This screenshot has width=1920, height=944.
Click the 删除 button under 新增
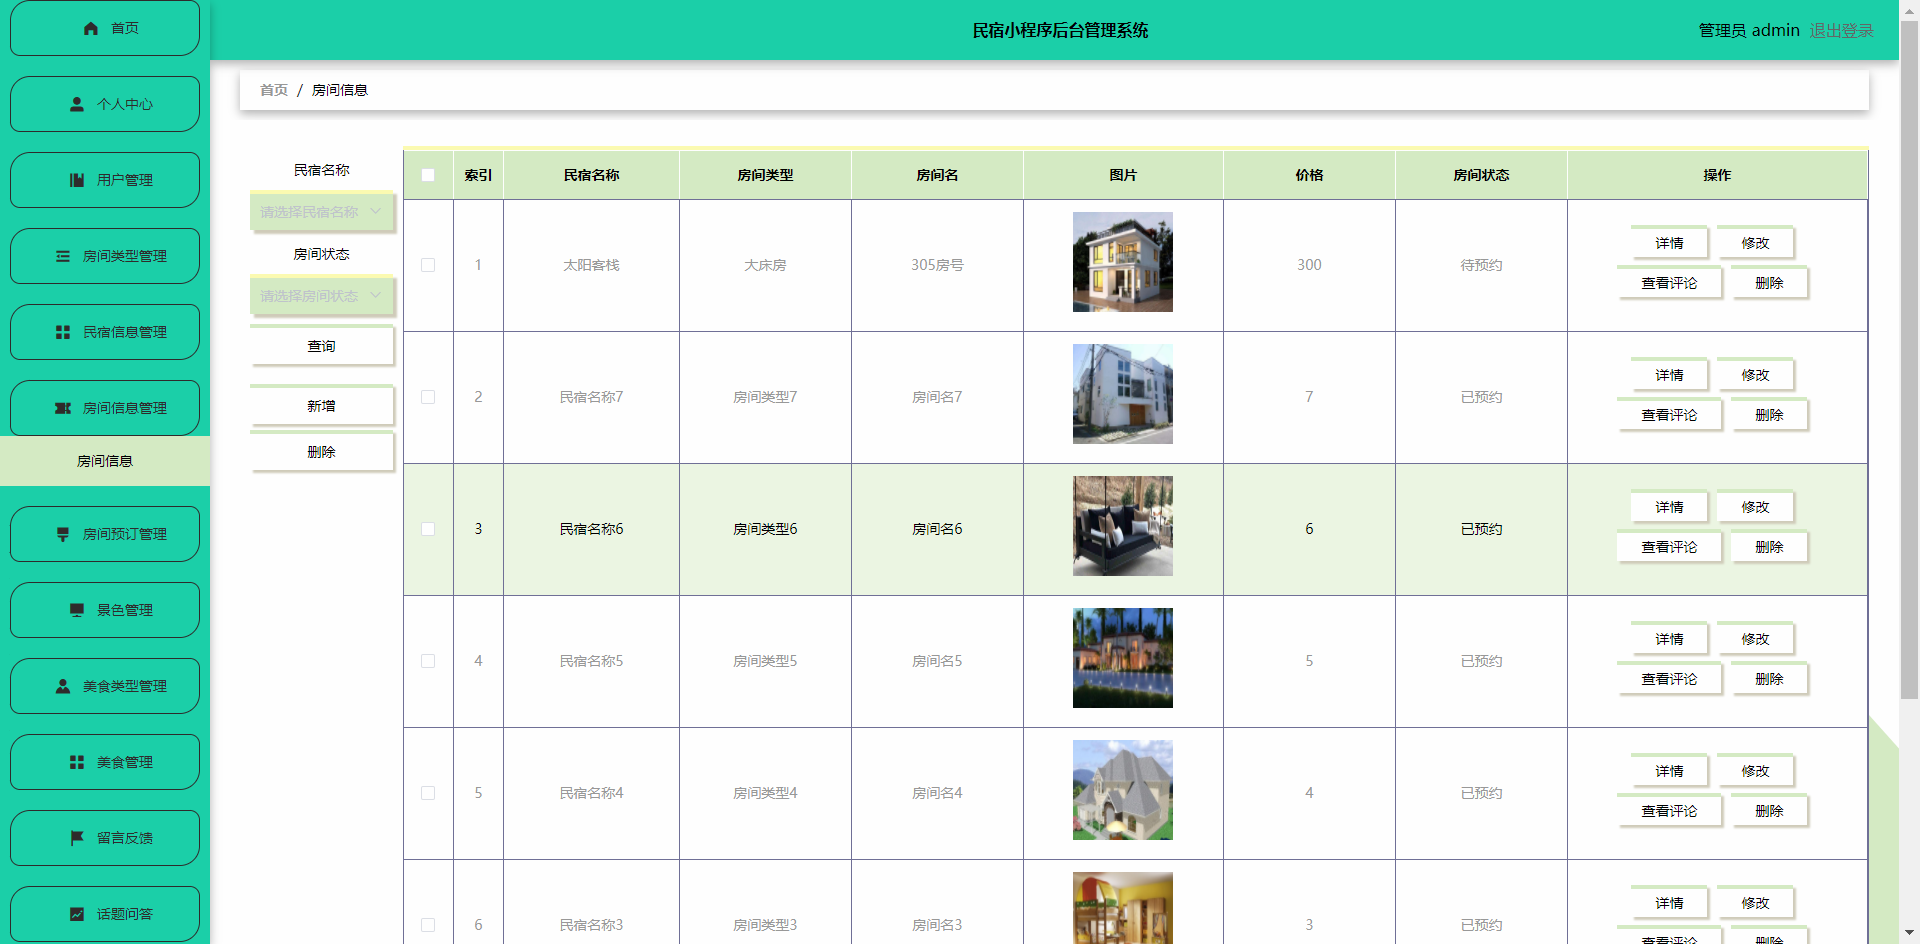(x=321, y=452)
